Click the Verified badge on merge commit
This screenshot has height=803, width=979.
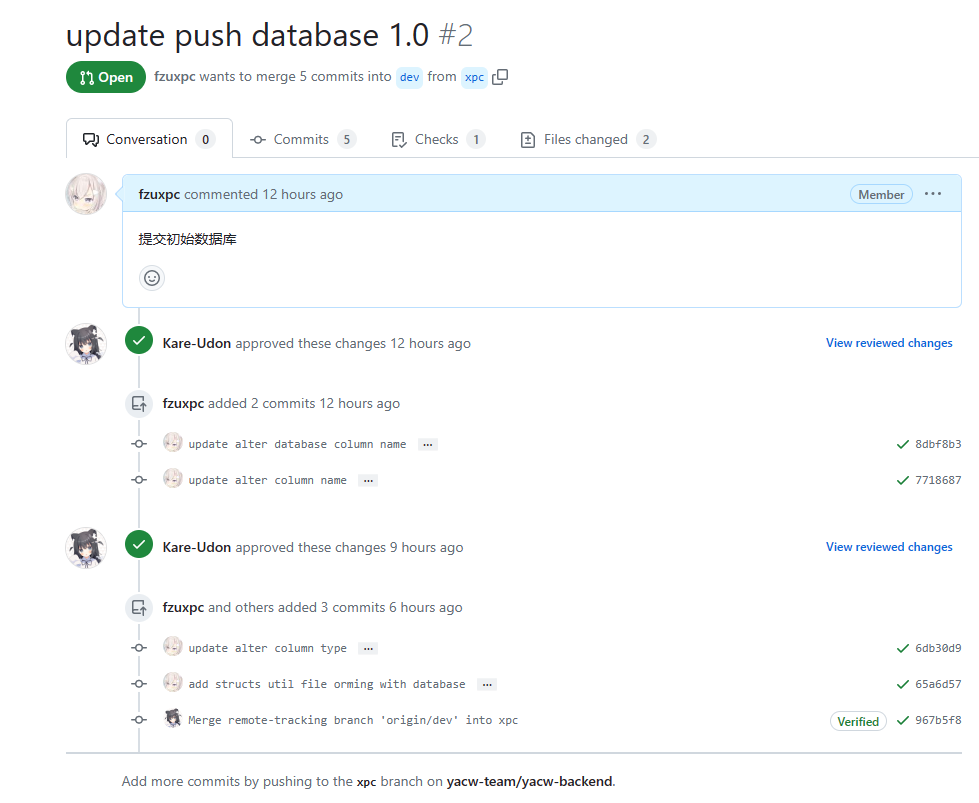(858, 721)
